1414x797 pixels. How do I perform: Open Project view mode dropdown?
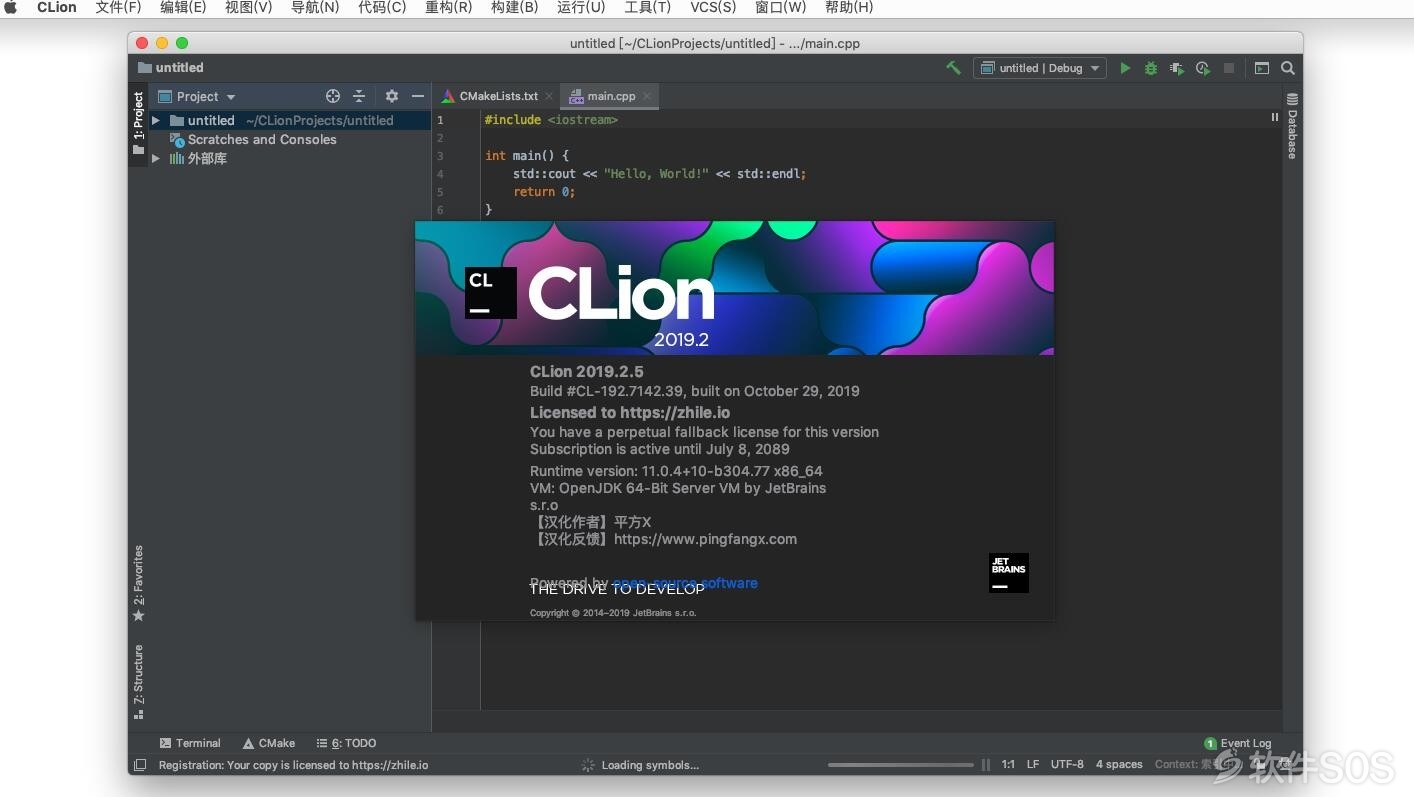point(197,96)
